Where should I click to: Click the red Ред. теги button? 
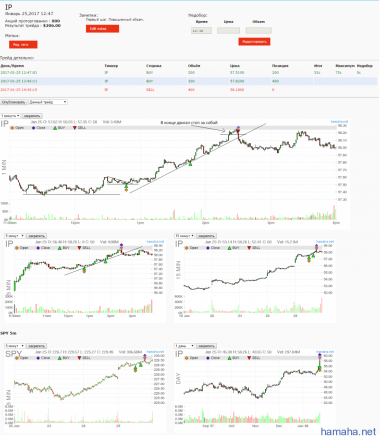[23, 44]
